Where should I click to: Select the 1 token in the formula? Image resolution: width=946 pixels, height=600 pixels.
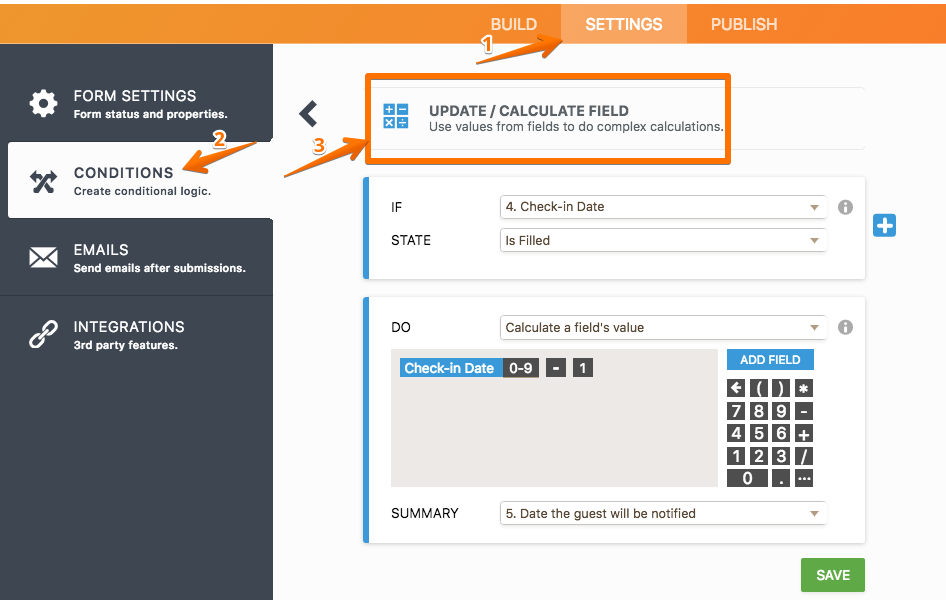[583, 368]
